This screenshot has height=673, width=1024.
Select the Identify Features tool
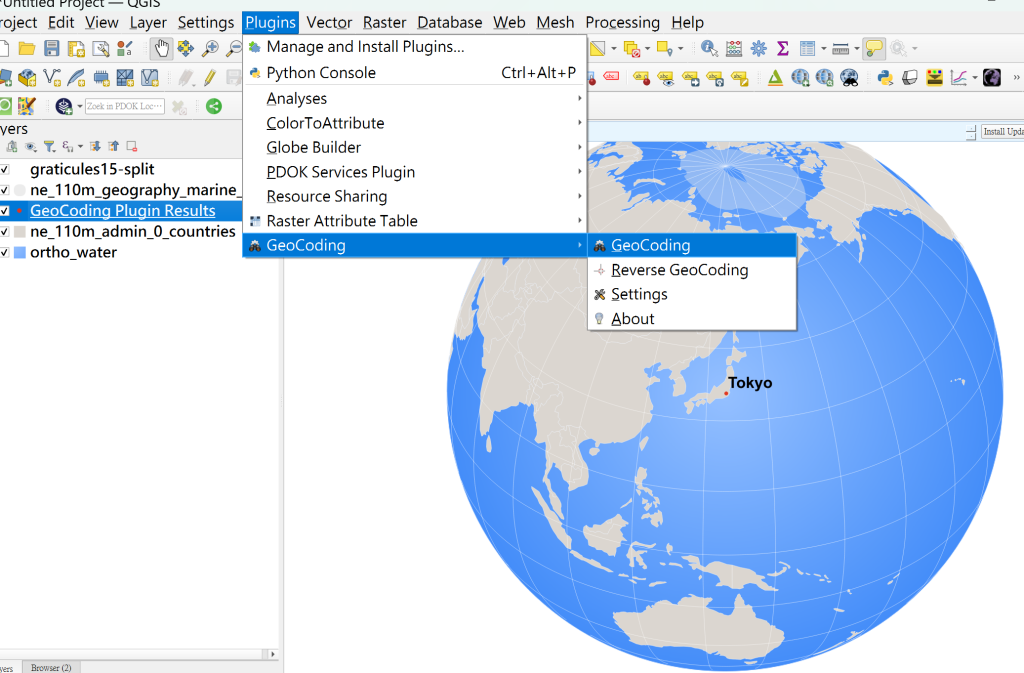pos(709,48)
